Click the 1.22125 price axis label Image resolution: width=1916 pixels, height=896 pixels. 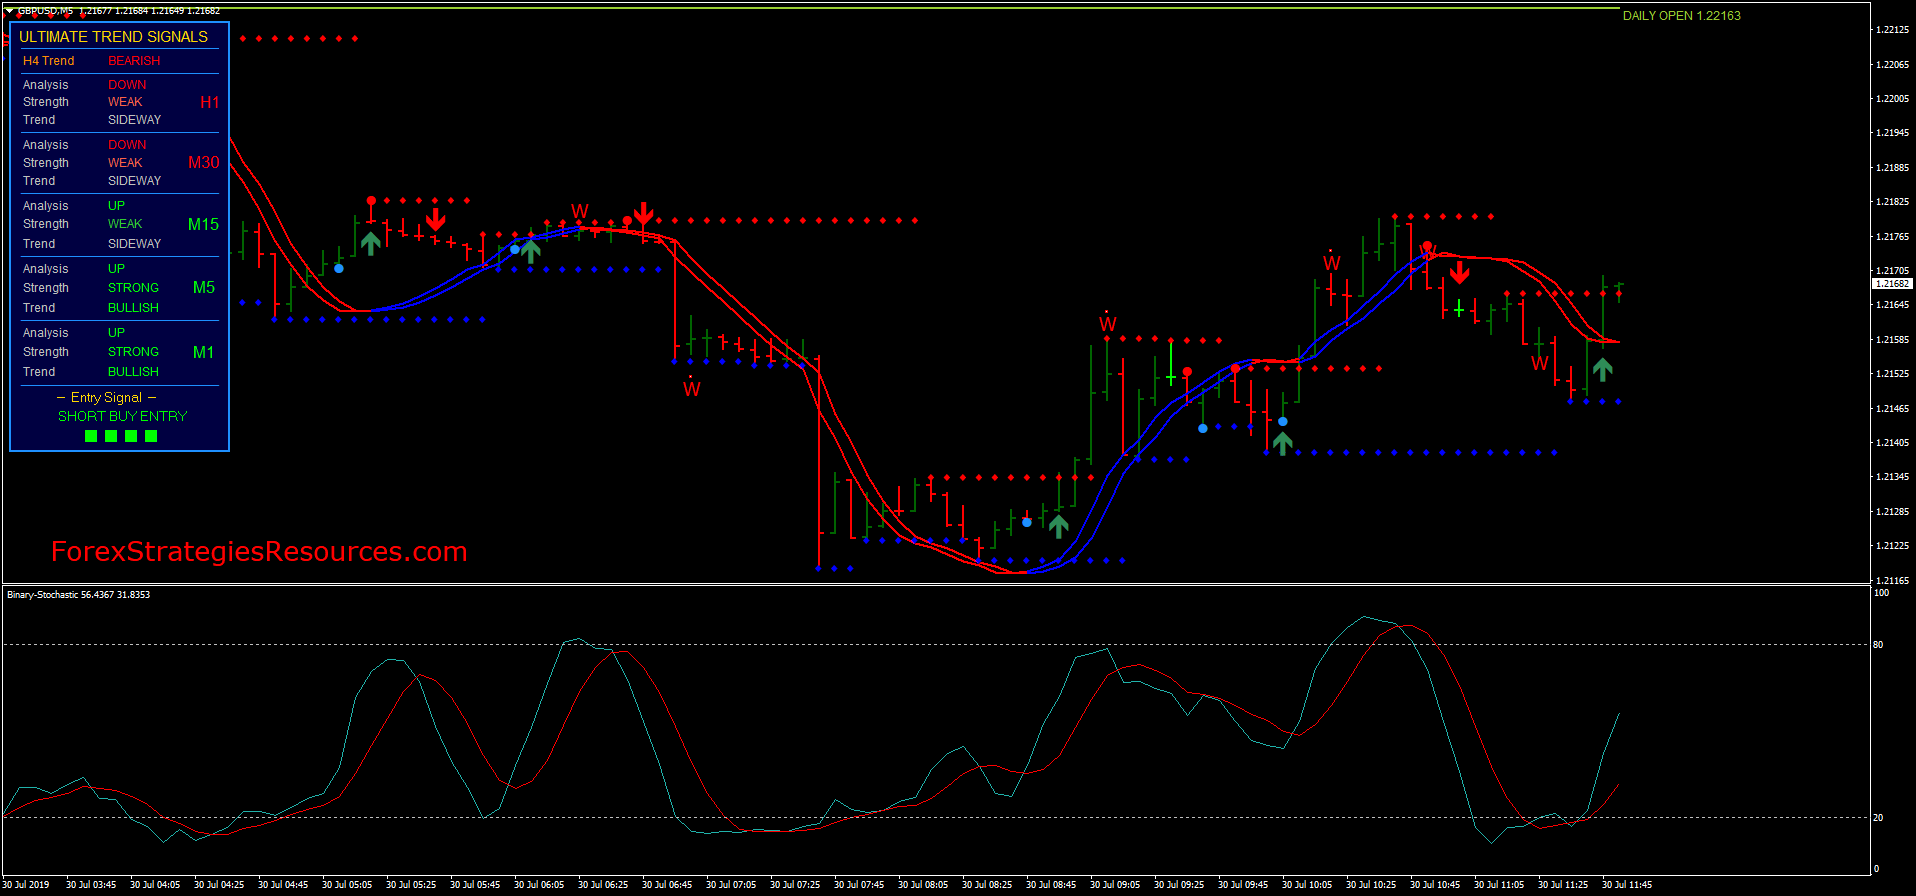(1892, 30)
